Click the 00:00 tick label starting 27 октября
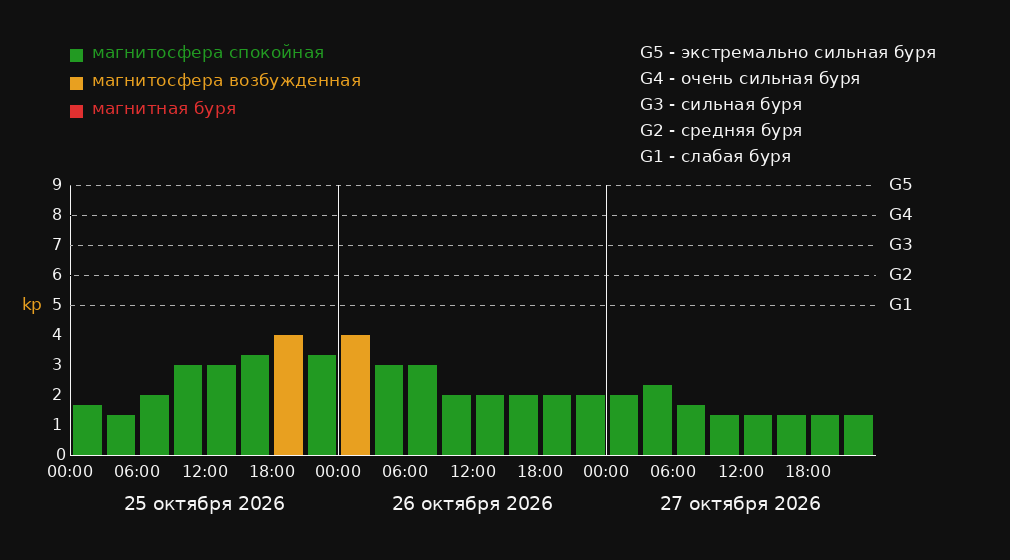This screenshot has height=560, width=1010. click(606, 472)
